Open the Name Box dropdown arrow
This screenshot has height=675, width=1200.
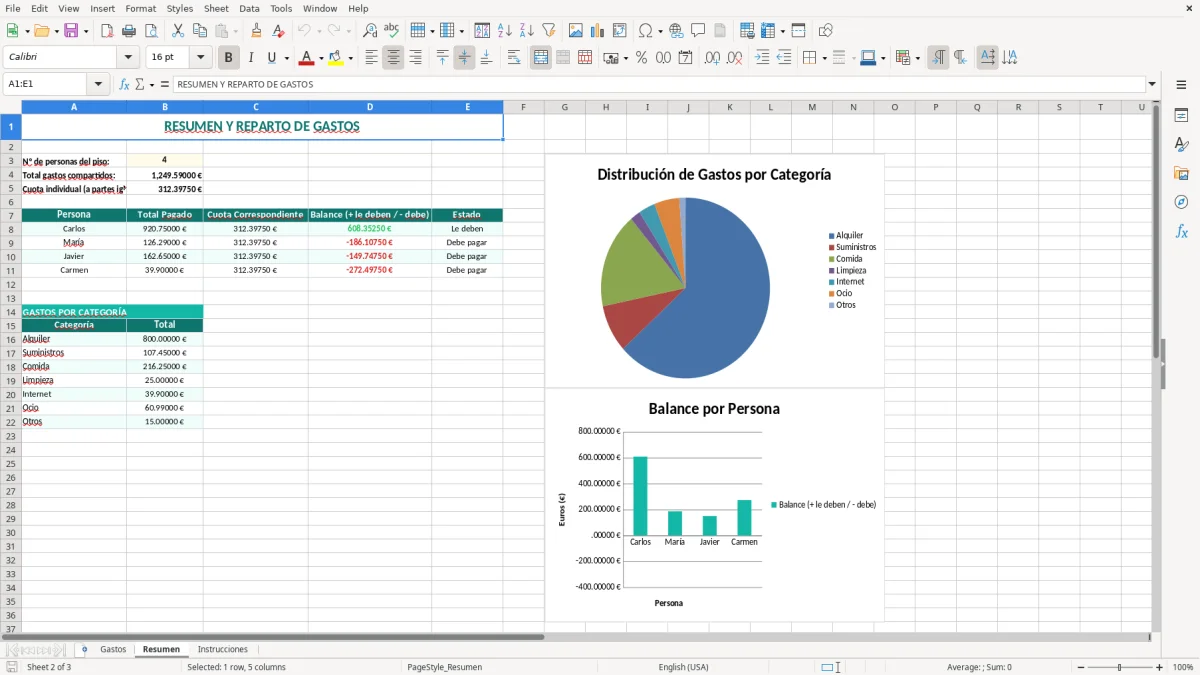tap(98, 84)
